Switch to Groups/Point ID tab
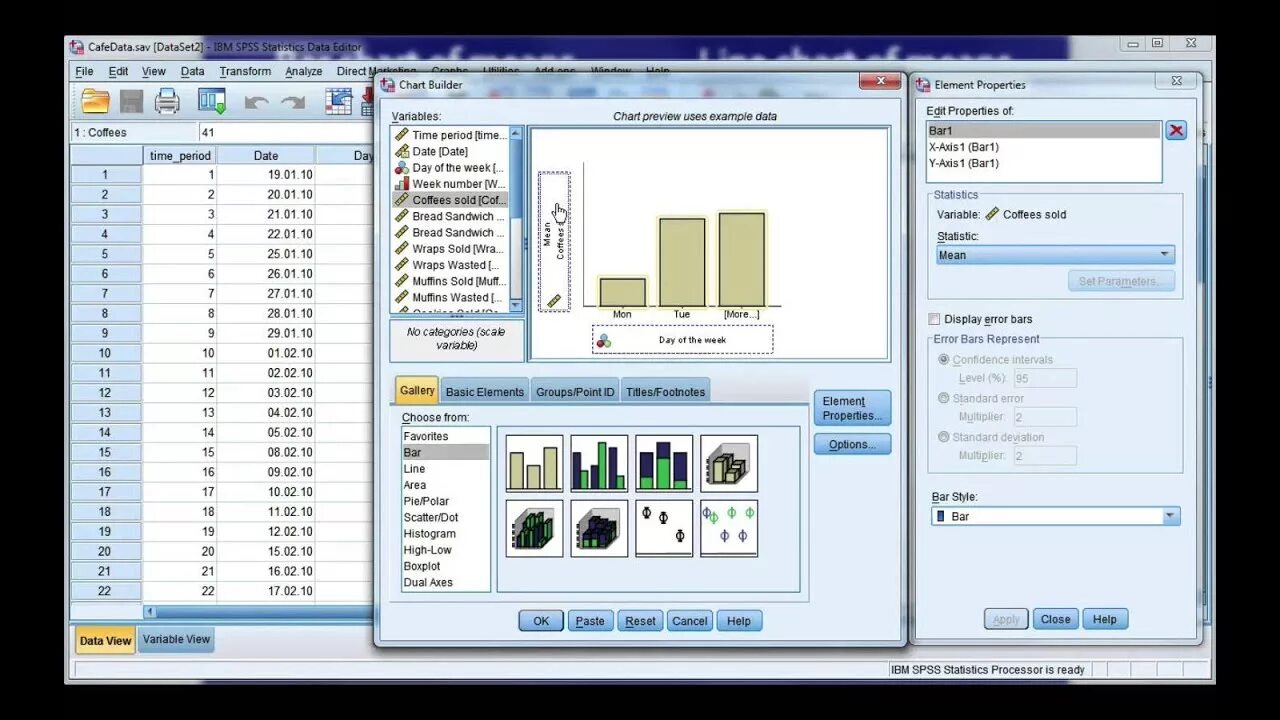Image resolution: width=1280 pixels, height=720 pixels. pyautogui.click(x=575, y=392)
